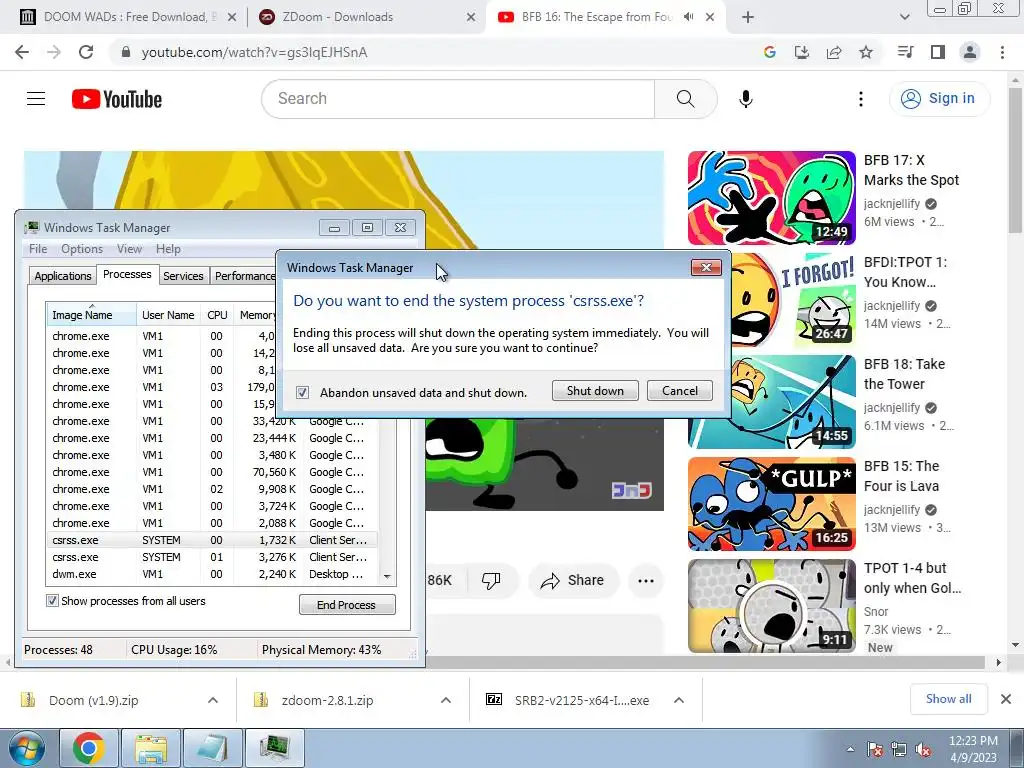Open YouTube hamburger guide menu
Image resolution: width=1024 pixels, height=768 pixels.
36,99
